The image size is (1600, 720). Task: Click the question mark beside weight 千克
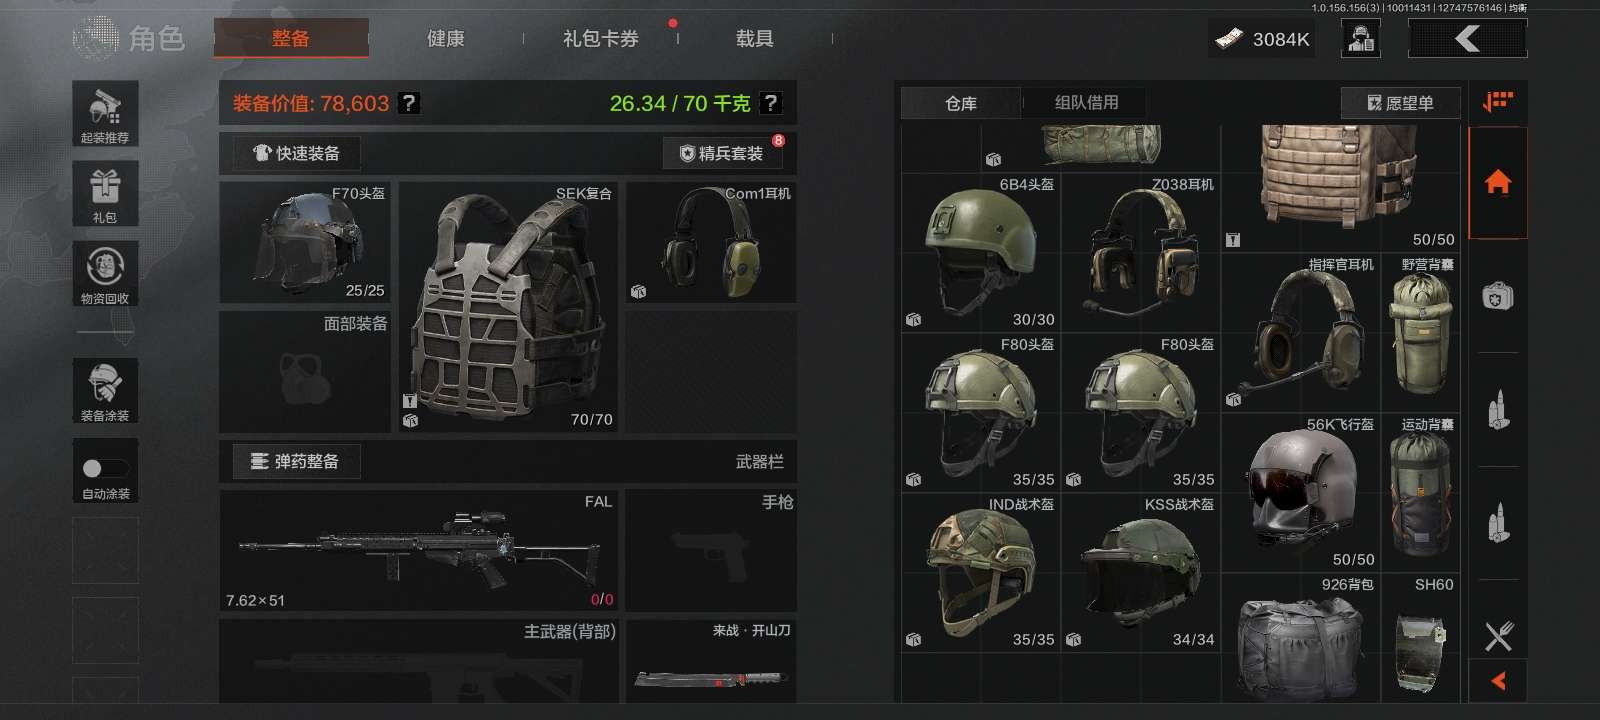770,103
